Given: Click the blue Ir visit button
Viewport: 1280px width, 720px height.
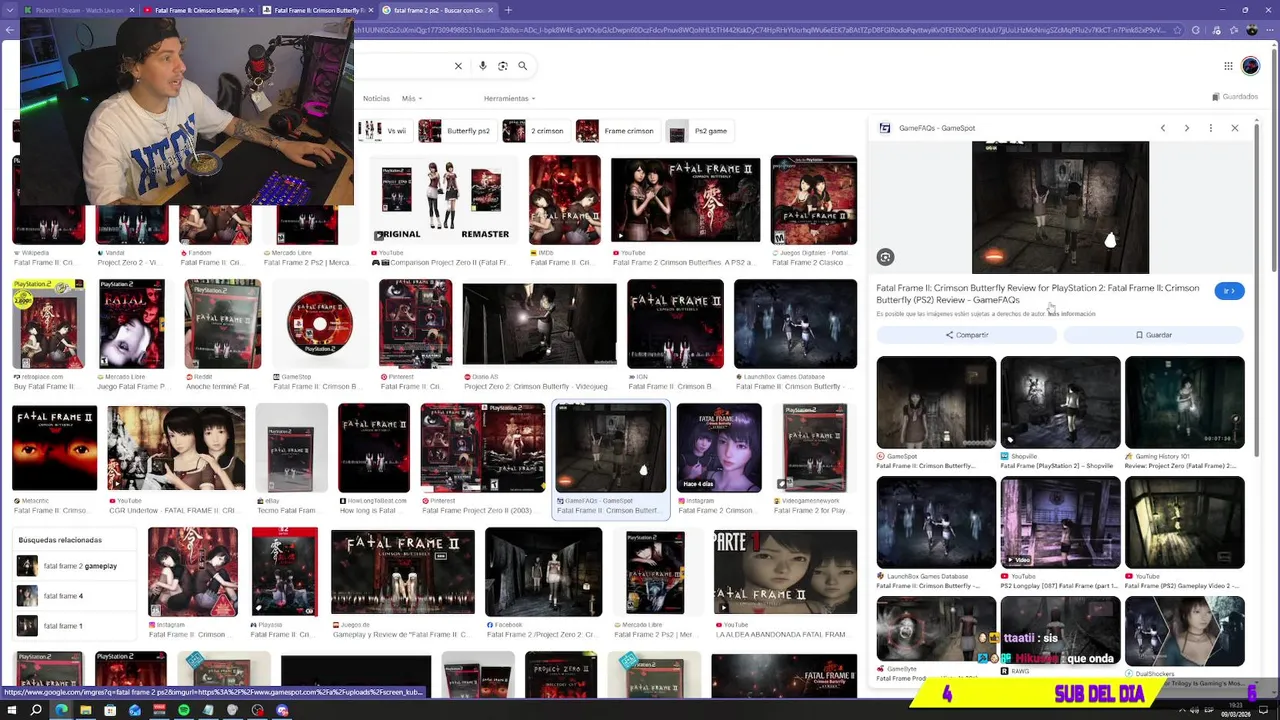Looking at the screenshot, I should coord(1229,291).
